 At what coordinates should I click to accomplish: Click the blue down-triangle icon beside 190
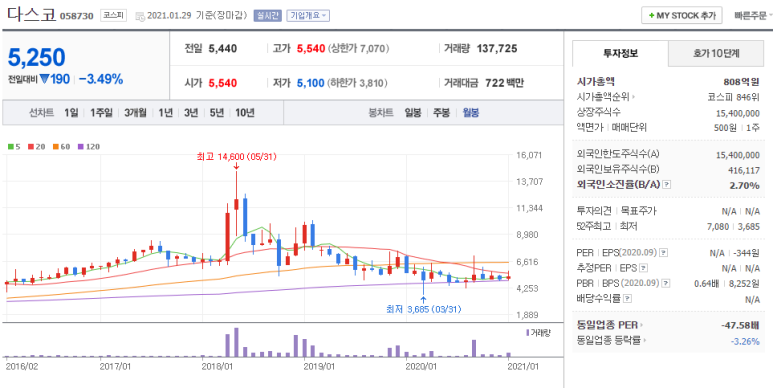pos(44,79)
